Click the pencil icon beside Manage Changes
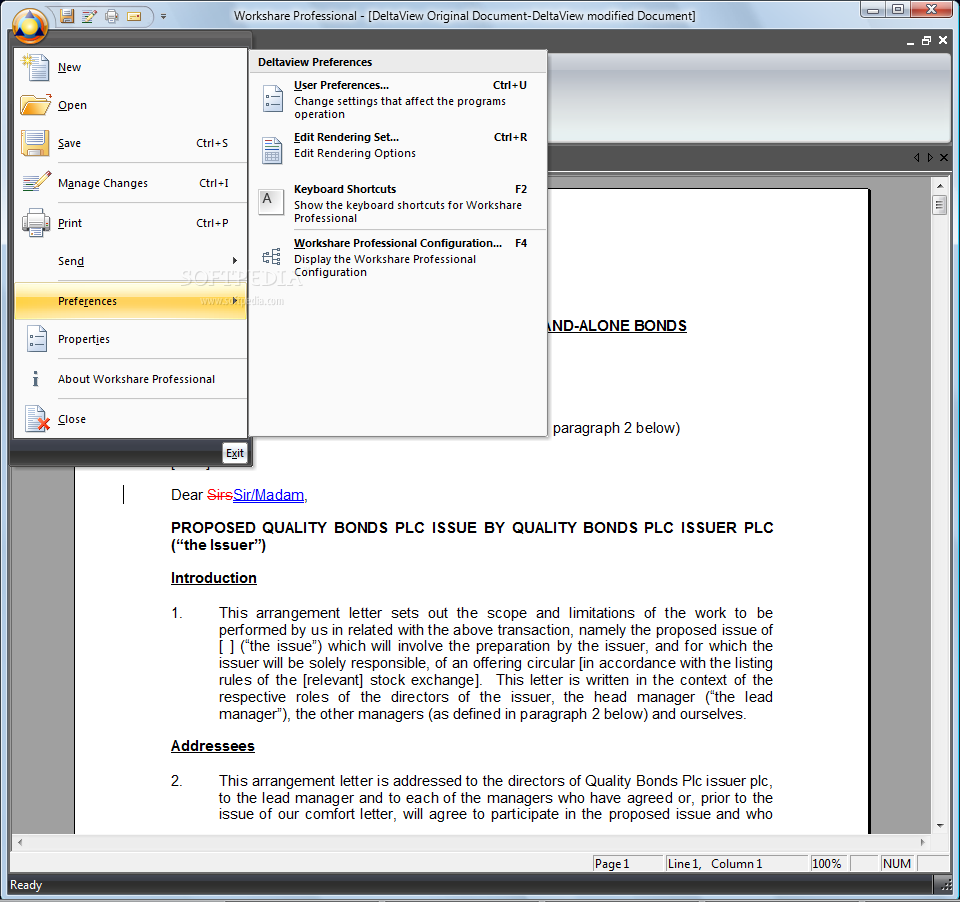Screen dimensions: 960x902 tap(36, 182)
